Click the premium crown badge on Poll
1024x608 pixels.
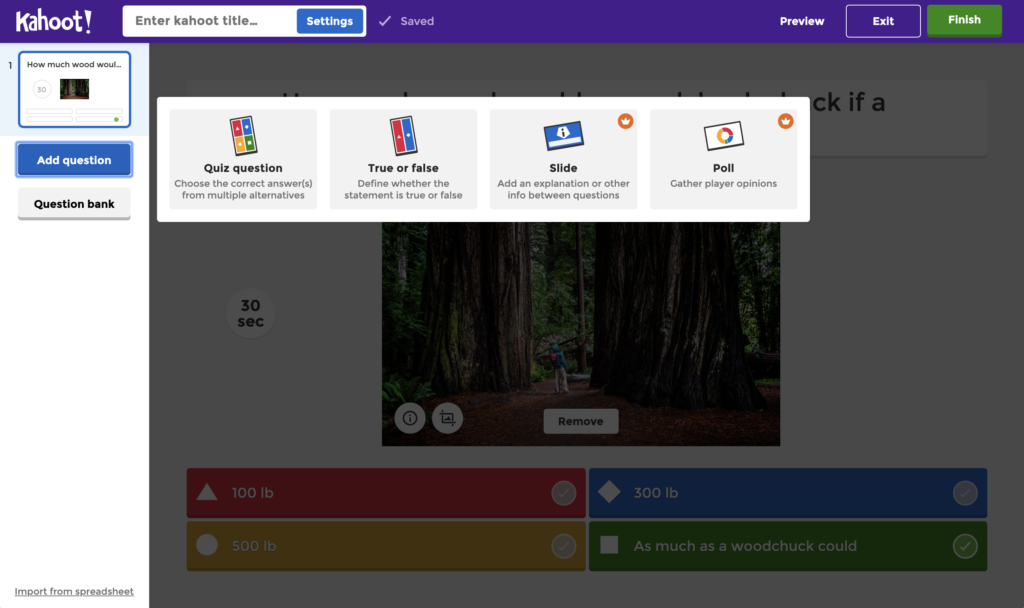point(786,120)
